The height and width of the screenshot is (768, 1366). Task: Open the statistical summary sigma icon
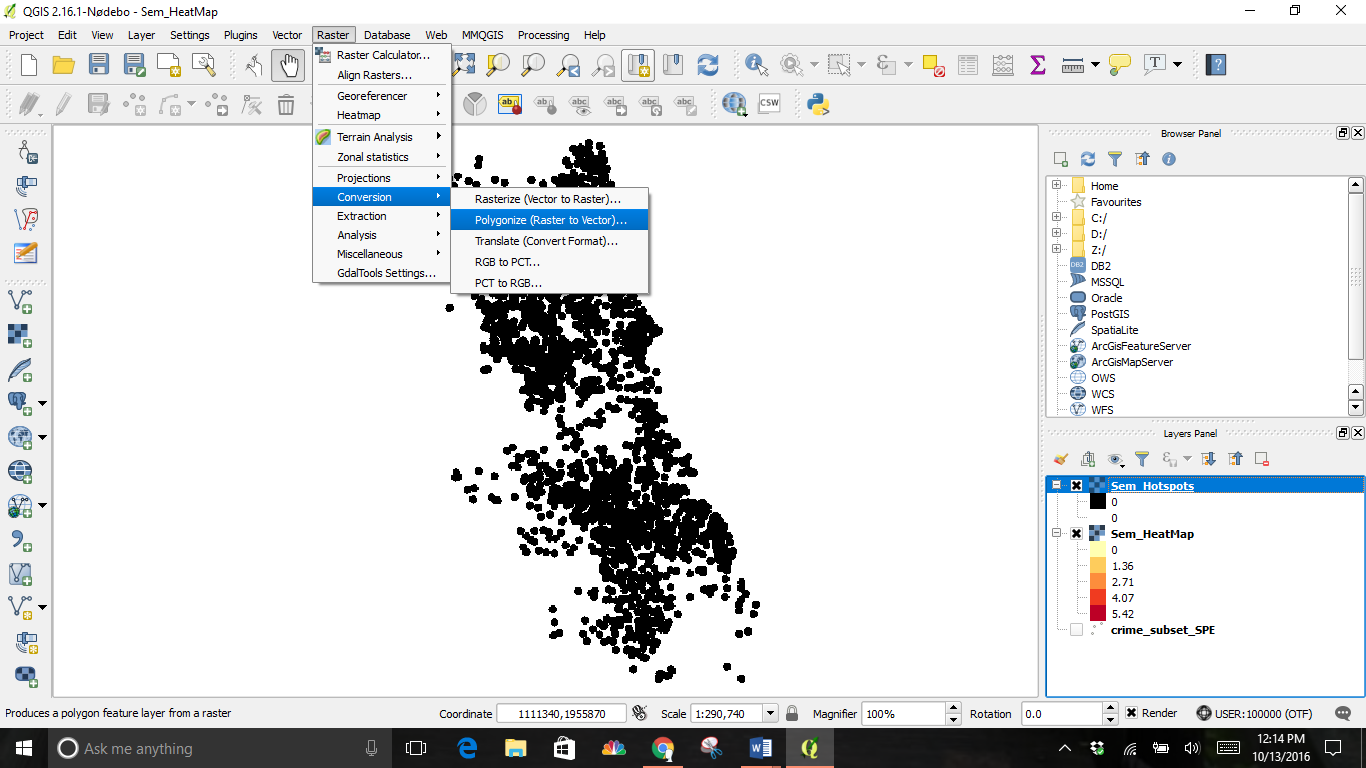[x=1037, y=65]
